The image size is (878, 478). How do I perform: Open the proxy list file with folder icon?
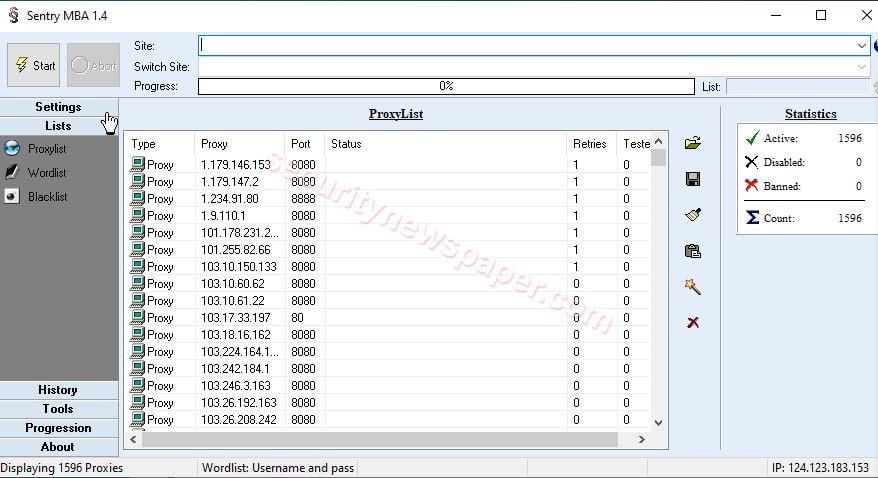click(693, 143)
